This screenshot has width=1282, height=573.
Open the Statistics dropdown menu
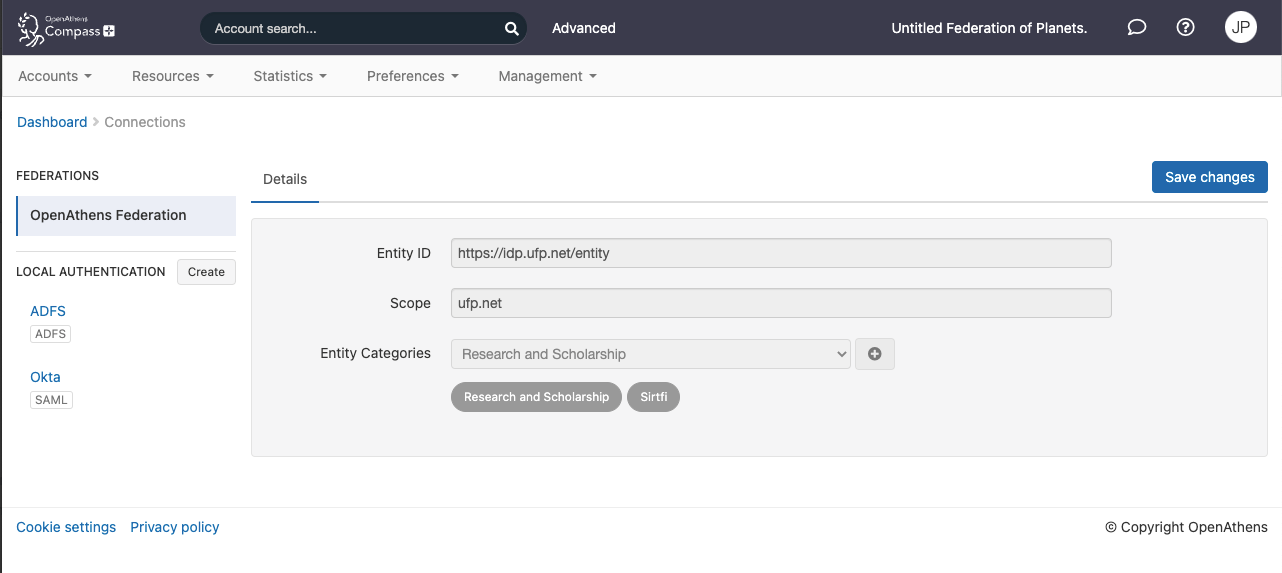coord(289,76)
